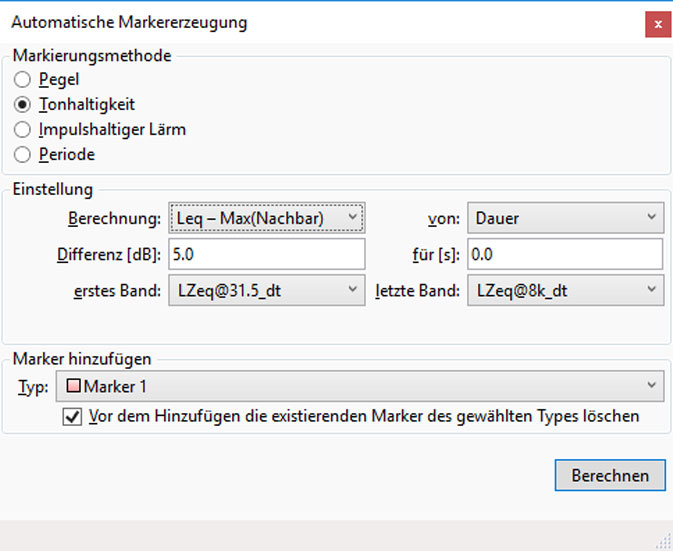Viewport: 673px width, 551px height.
Task: Click the Einstellung group label
Action: (53, 189)
